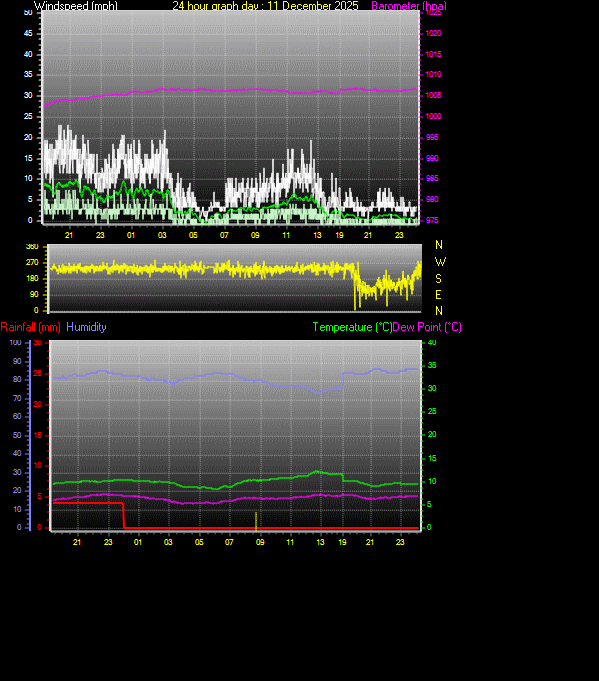
Task: Click 35 on the green temperature axis
Action: click(x=432, y=366)
